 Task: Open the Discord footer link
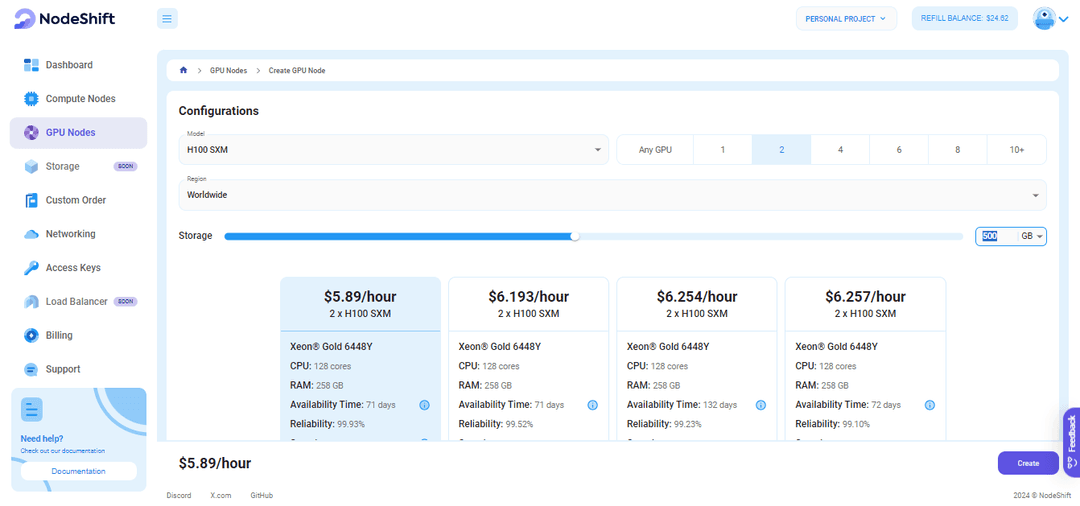(179, 495)
